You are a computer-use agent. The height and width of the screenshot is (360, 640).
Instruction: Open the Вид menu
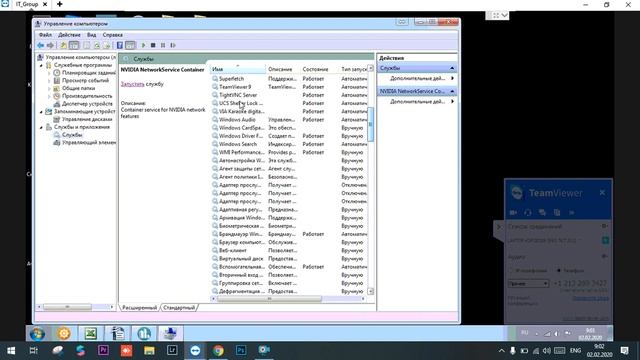pos(91,35)
